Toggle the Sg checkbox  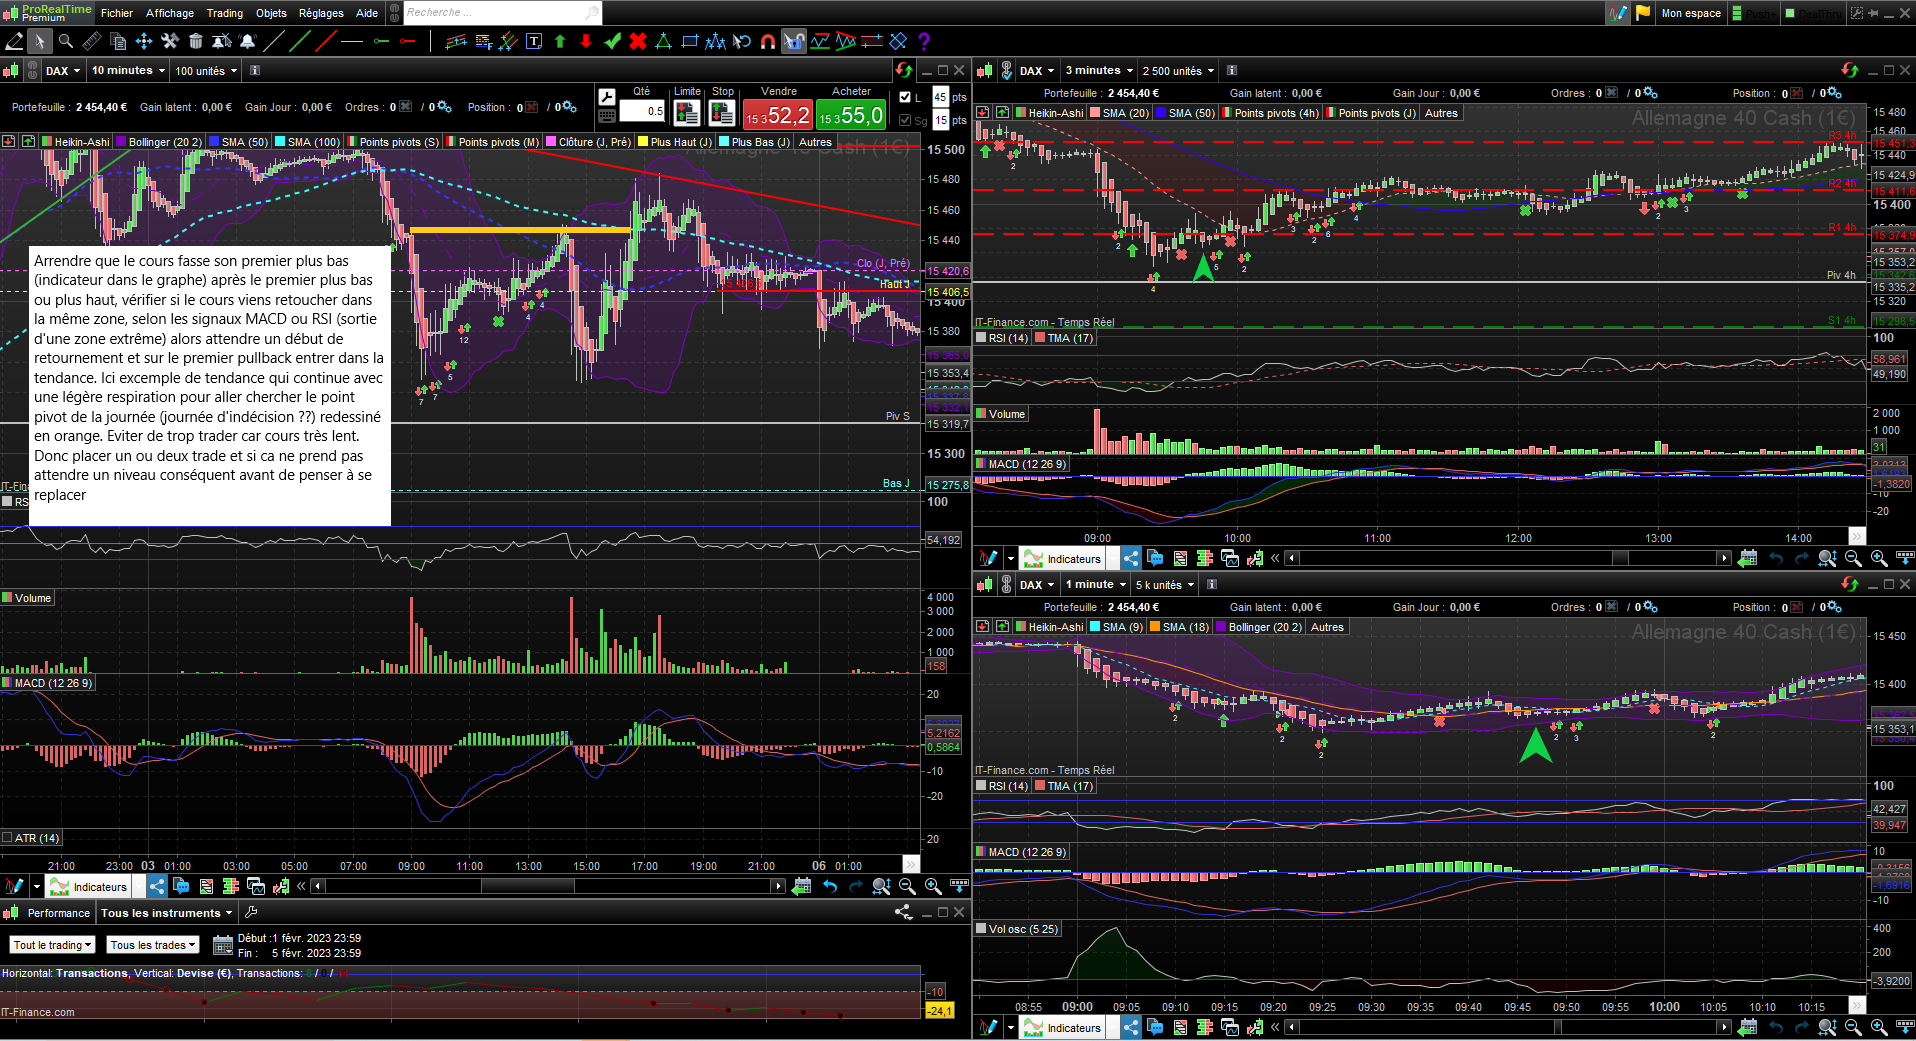coord(905,120)
